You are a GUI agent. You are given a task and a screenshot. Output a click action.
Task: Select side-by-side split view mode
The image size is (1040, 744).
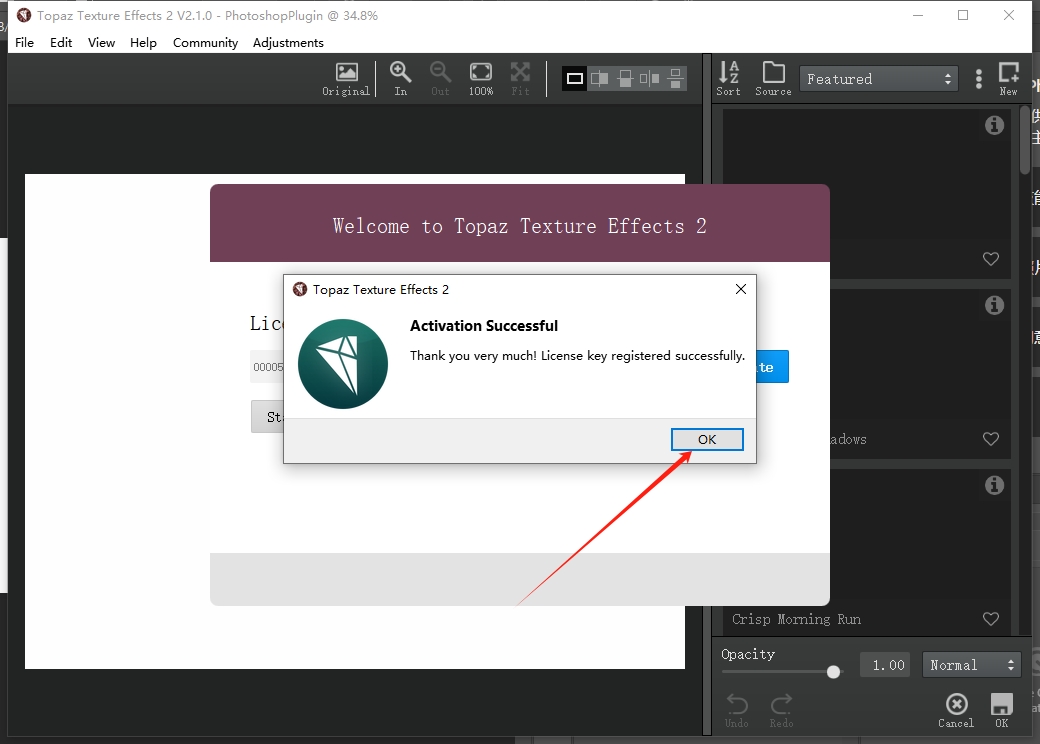600,79
